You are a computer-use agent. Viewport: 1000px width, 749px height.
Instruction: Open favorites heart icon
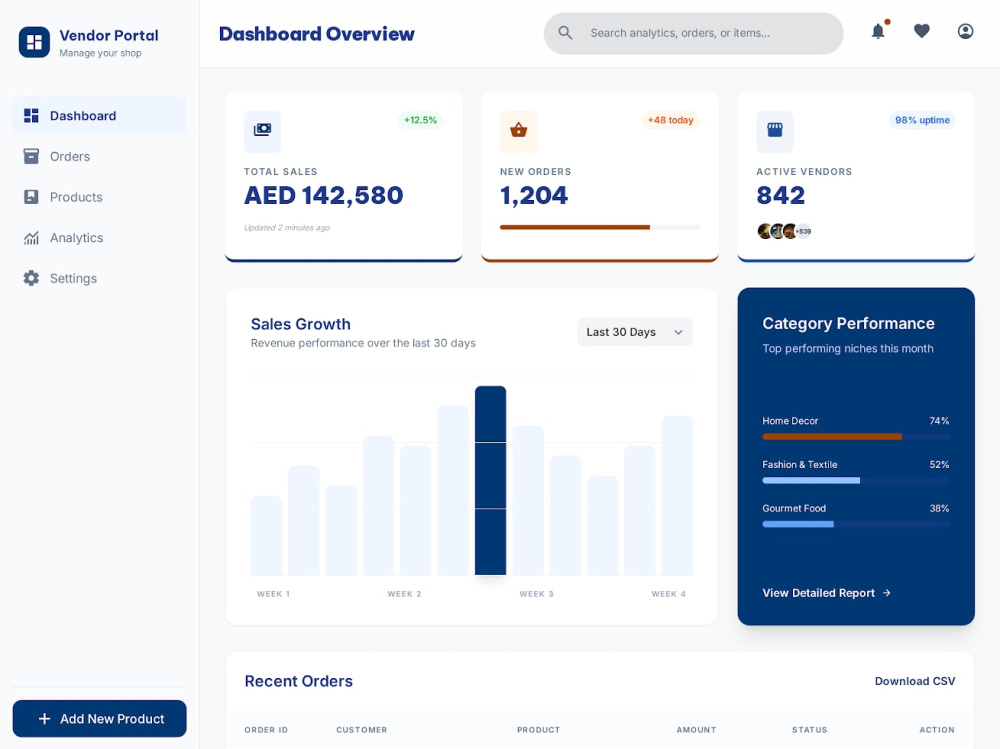pyautogui.click(x=922, y=31)
